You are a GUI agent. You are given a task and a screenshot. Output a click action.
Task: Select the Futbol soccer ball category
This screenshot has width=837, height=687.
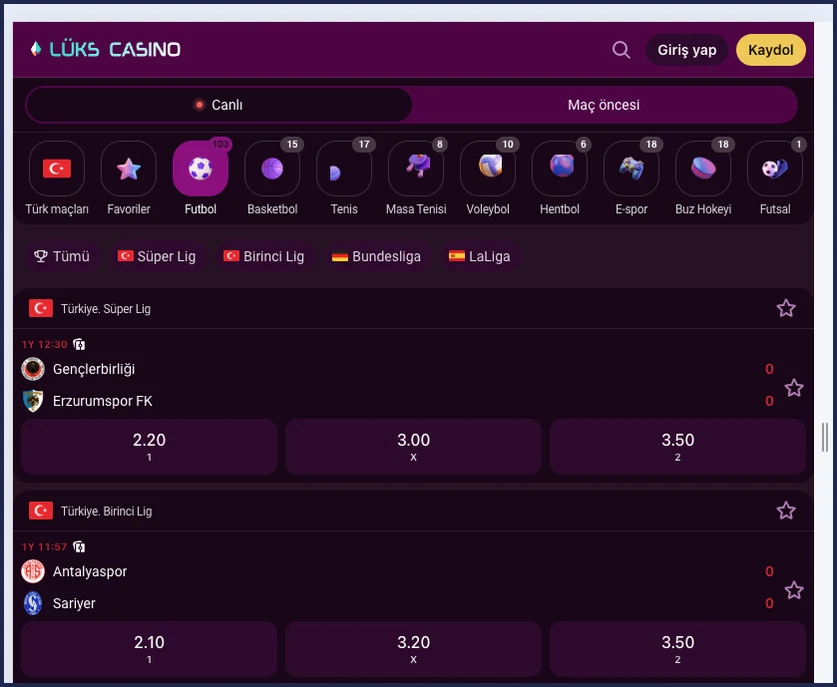point(200,169)
